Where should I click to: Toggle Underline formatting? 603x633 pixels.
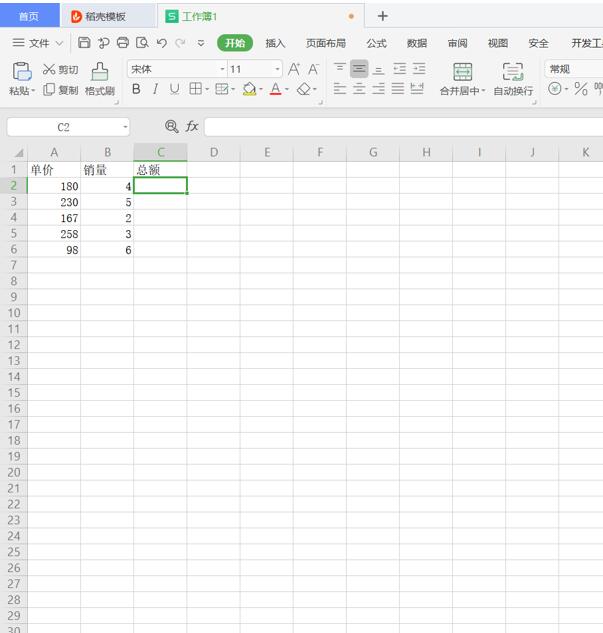[174, 89]
